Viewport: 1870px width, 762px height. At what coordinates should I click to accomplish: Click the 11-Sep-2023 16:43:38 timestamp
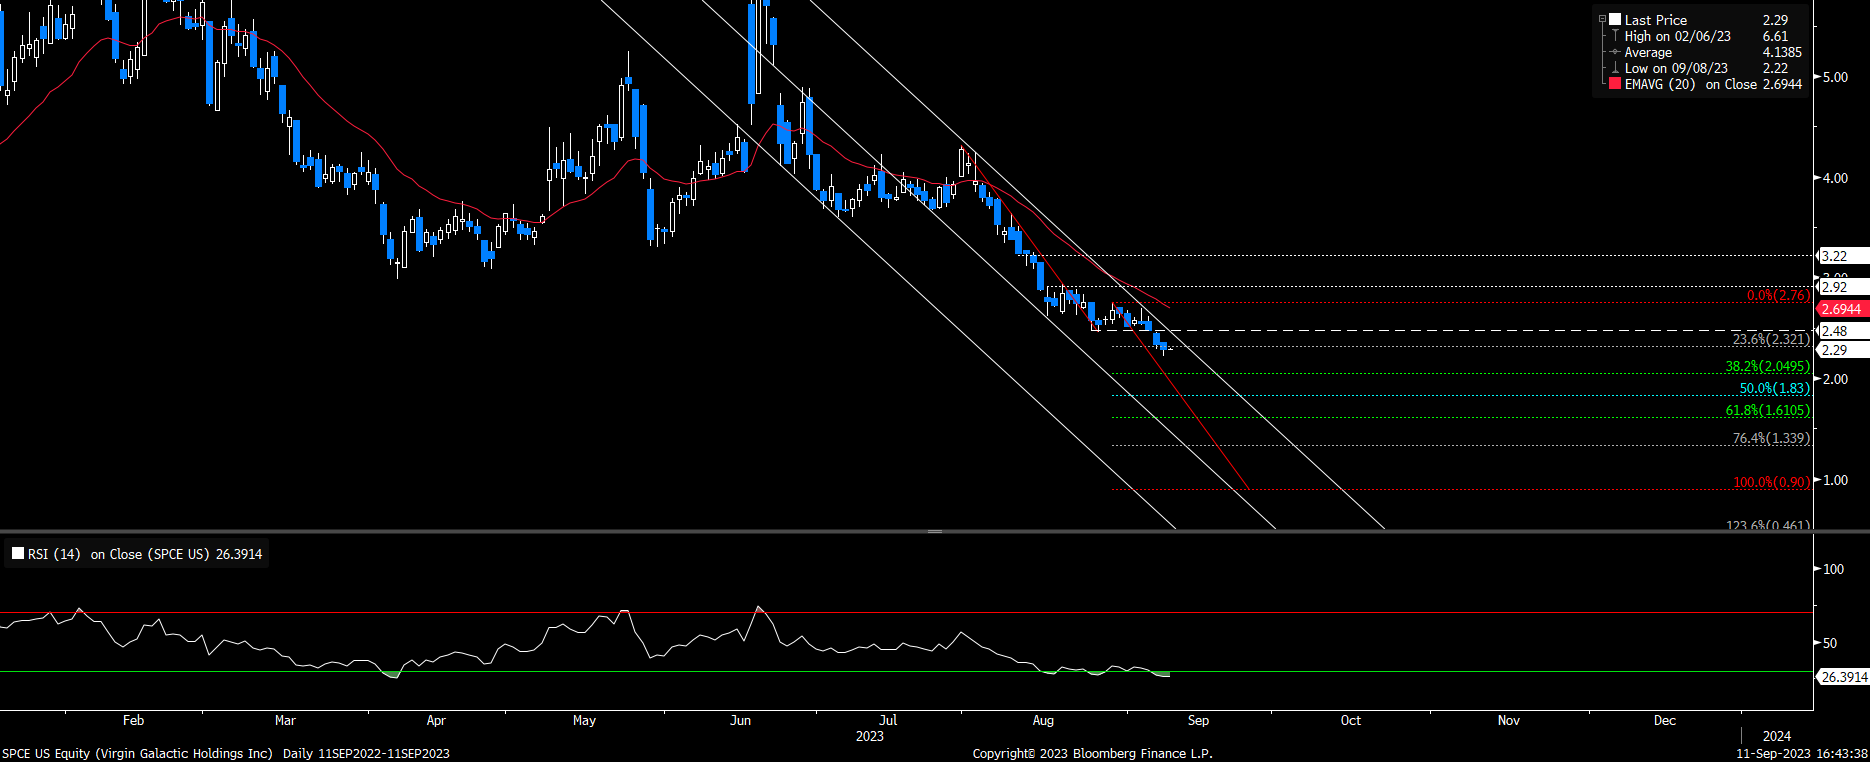(x=1802, y=753)
